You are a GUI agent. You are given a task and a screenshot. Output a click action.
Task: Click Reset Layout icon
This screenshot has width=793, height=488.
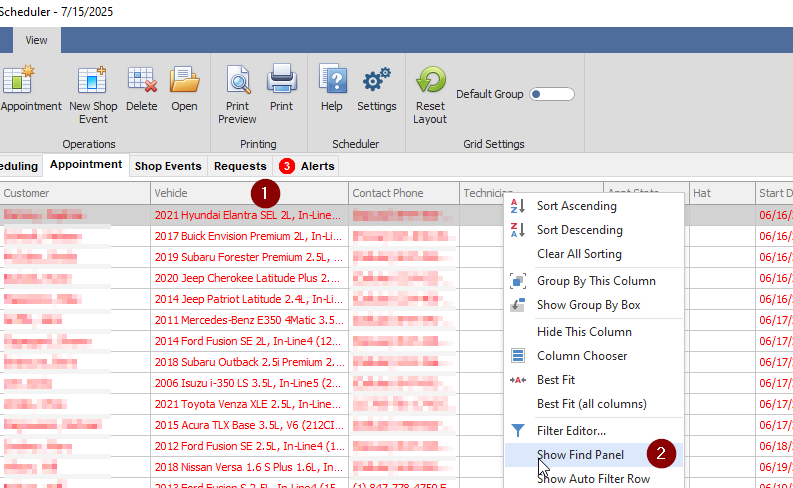click(x=430, y=80)
